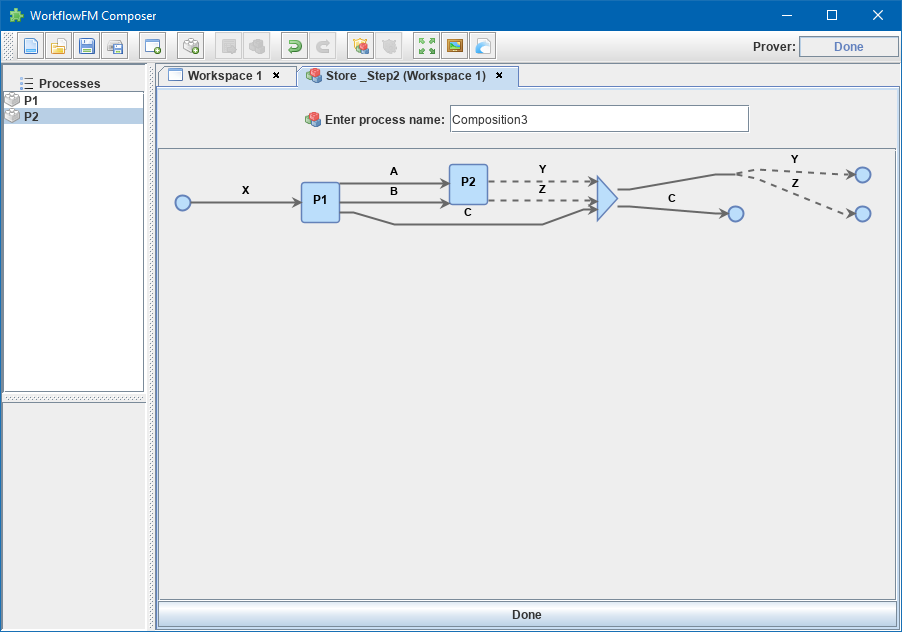Click the export image toolbar icon

452,45
